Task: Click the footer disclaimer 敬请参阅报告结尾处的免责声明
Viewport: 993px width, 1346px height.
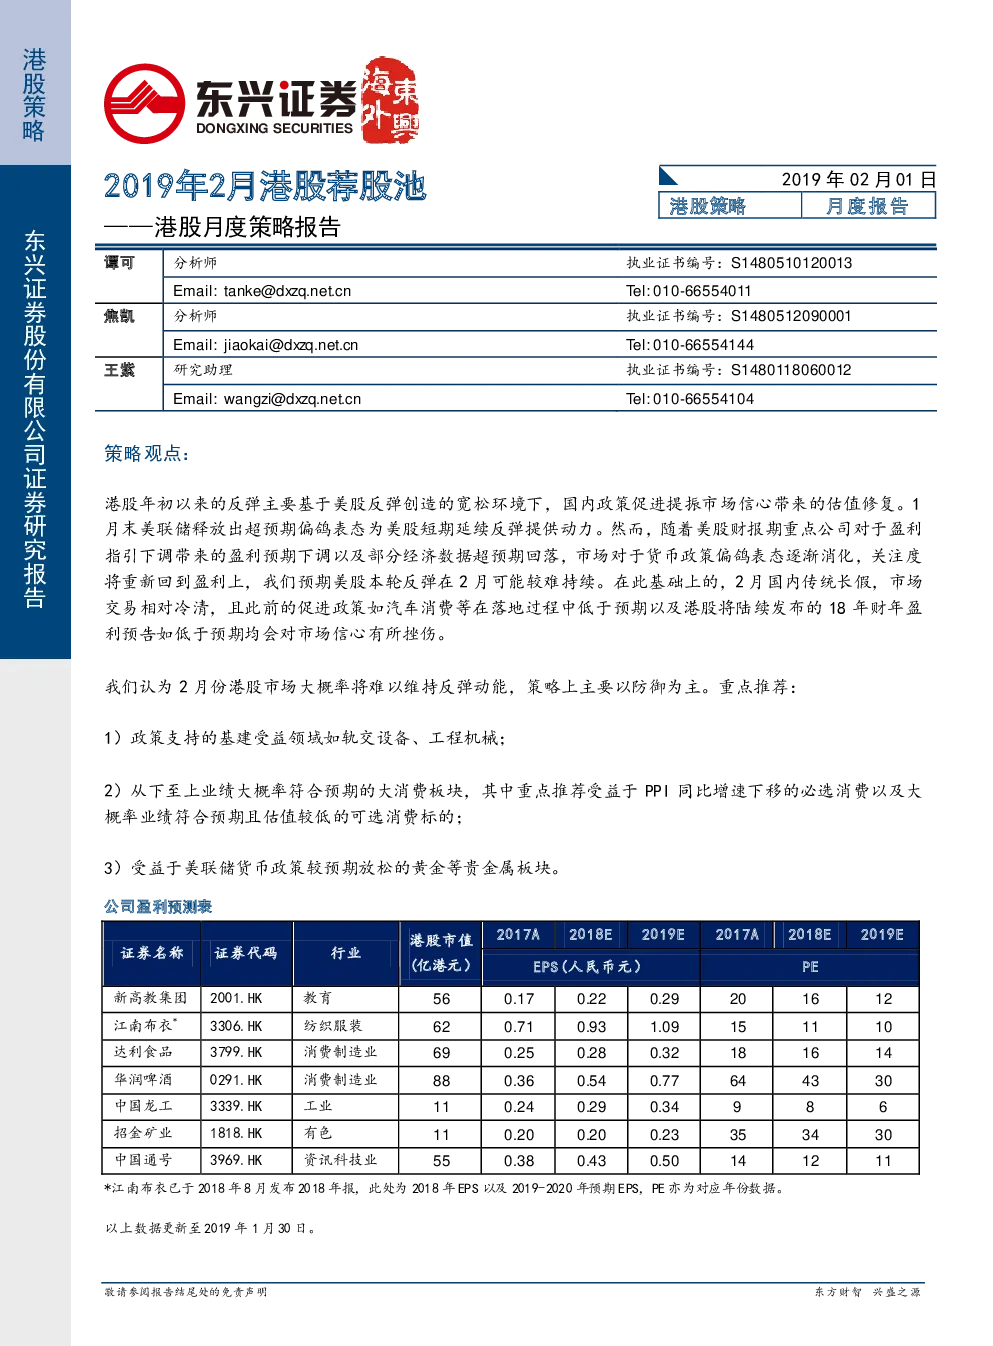Action: point(186,1292)
